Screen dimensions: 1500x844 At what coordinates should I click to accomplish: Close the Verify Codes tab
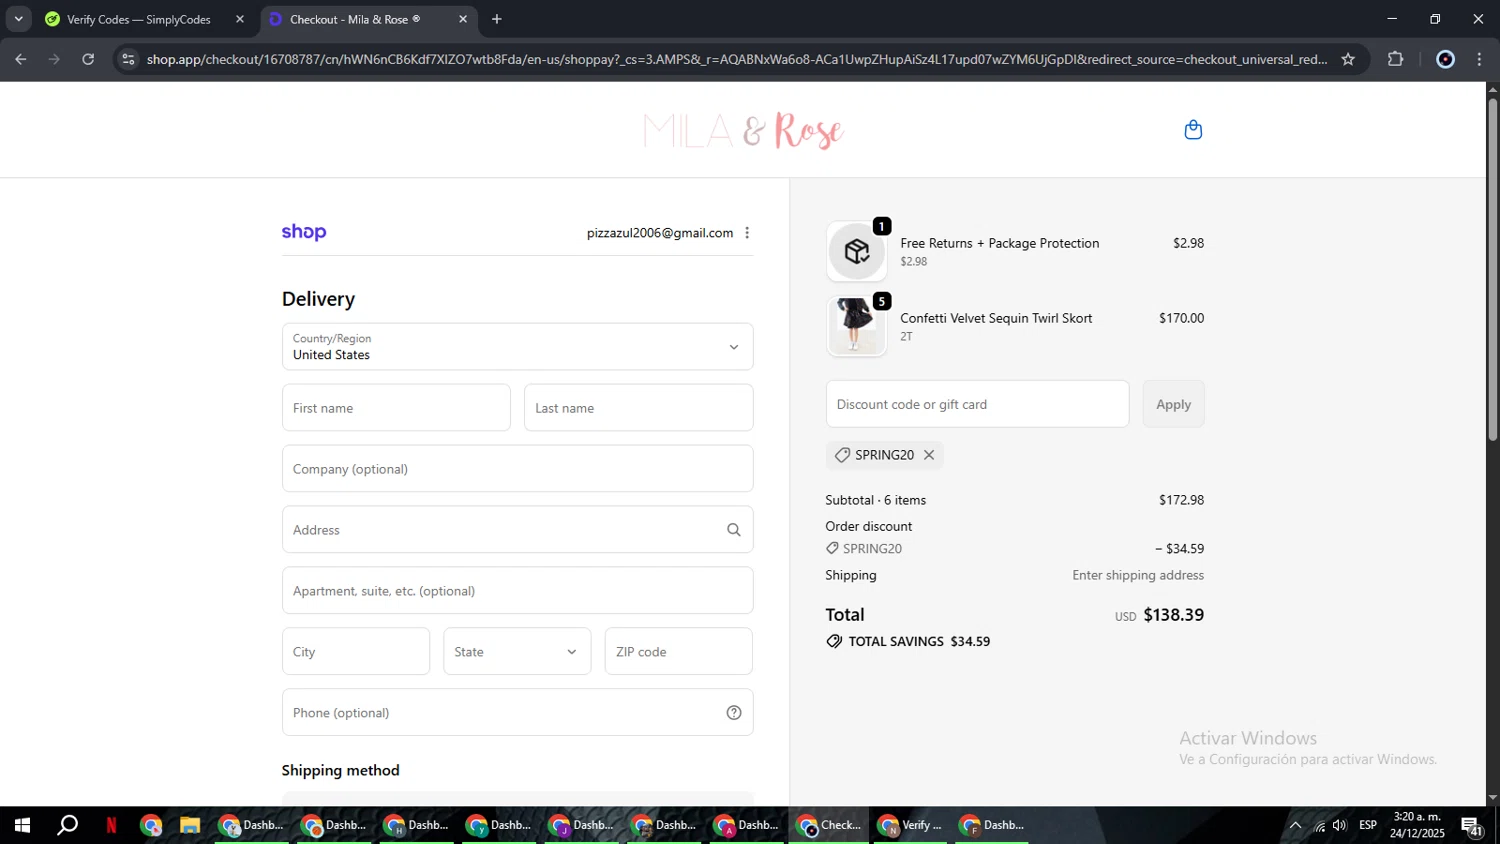pos(240,19)
